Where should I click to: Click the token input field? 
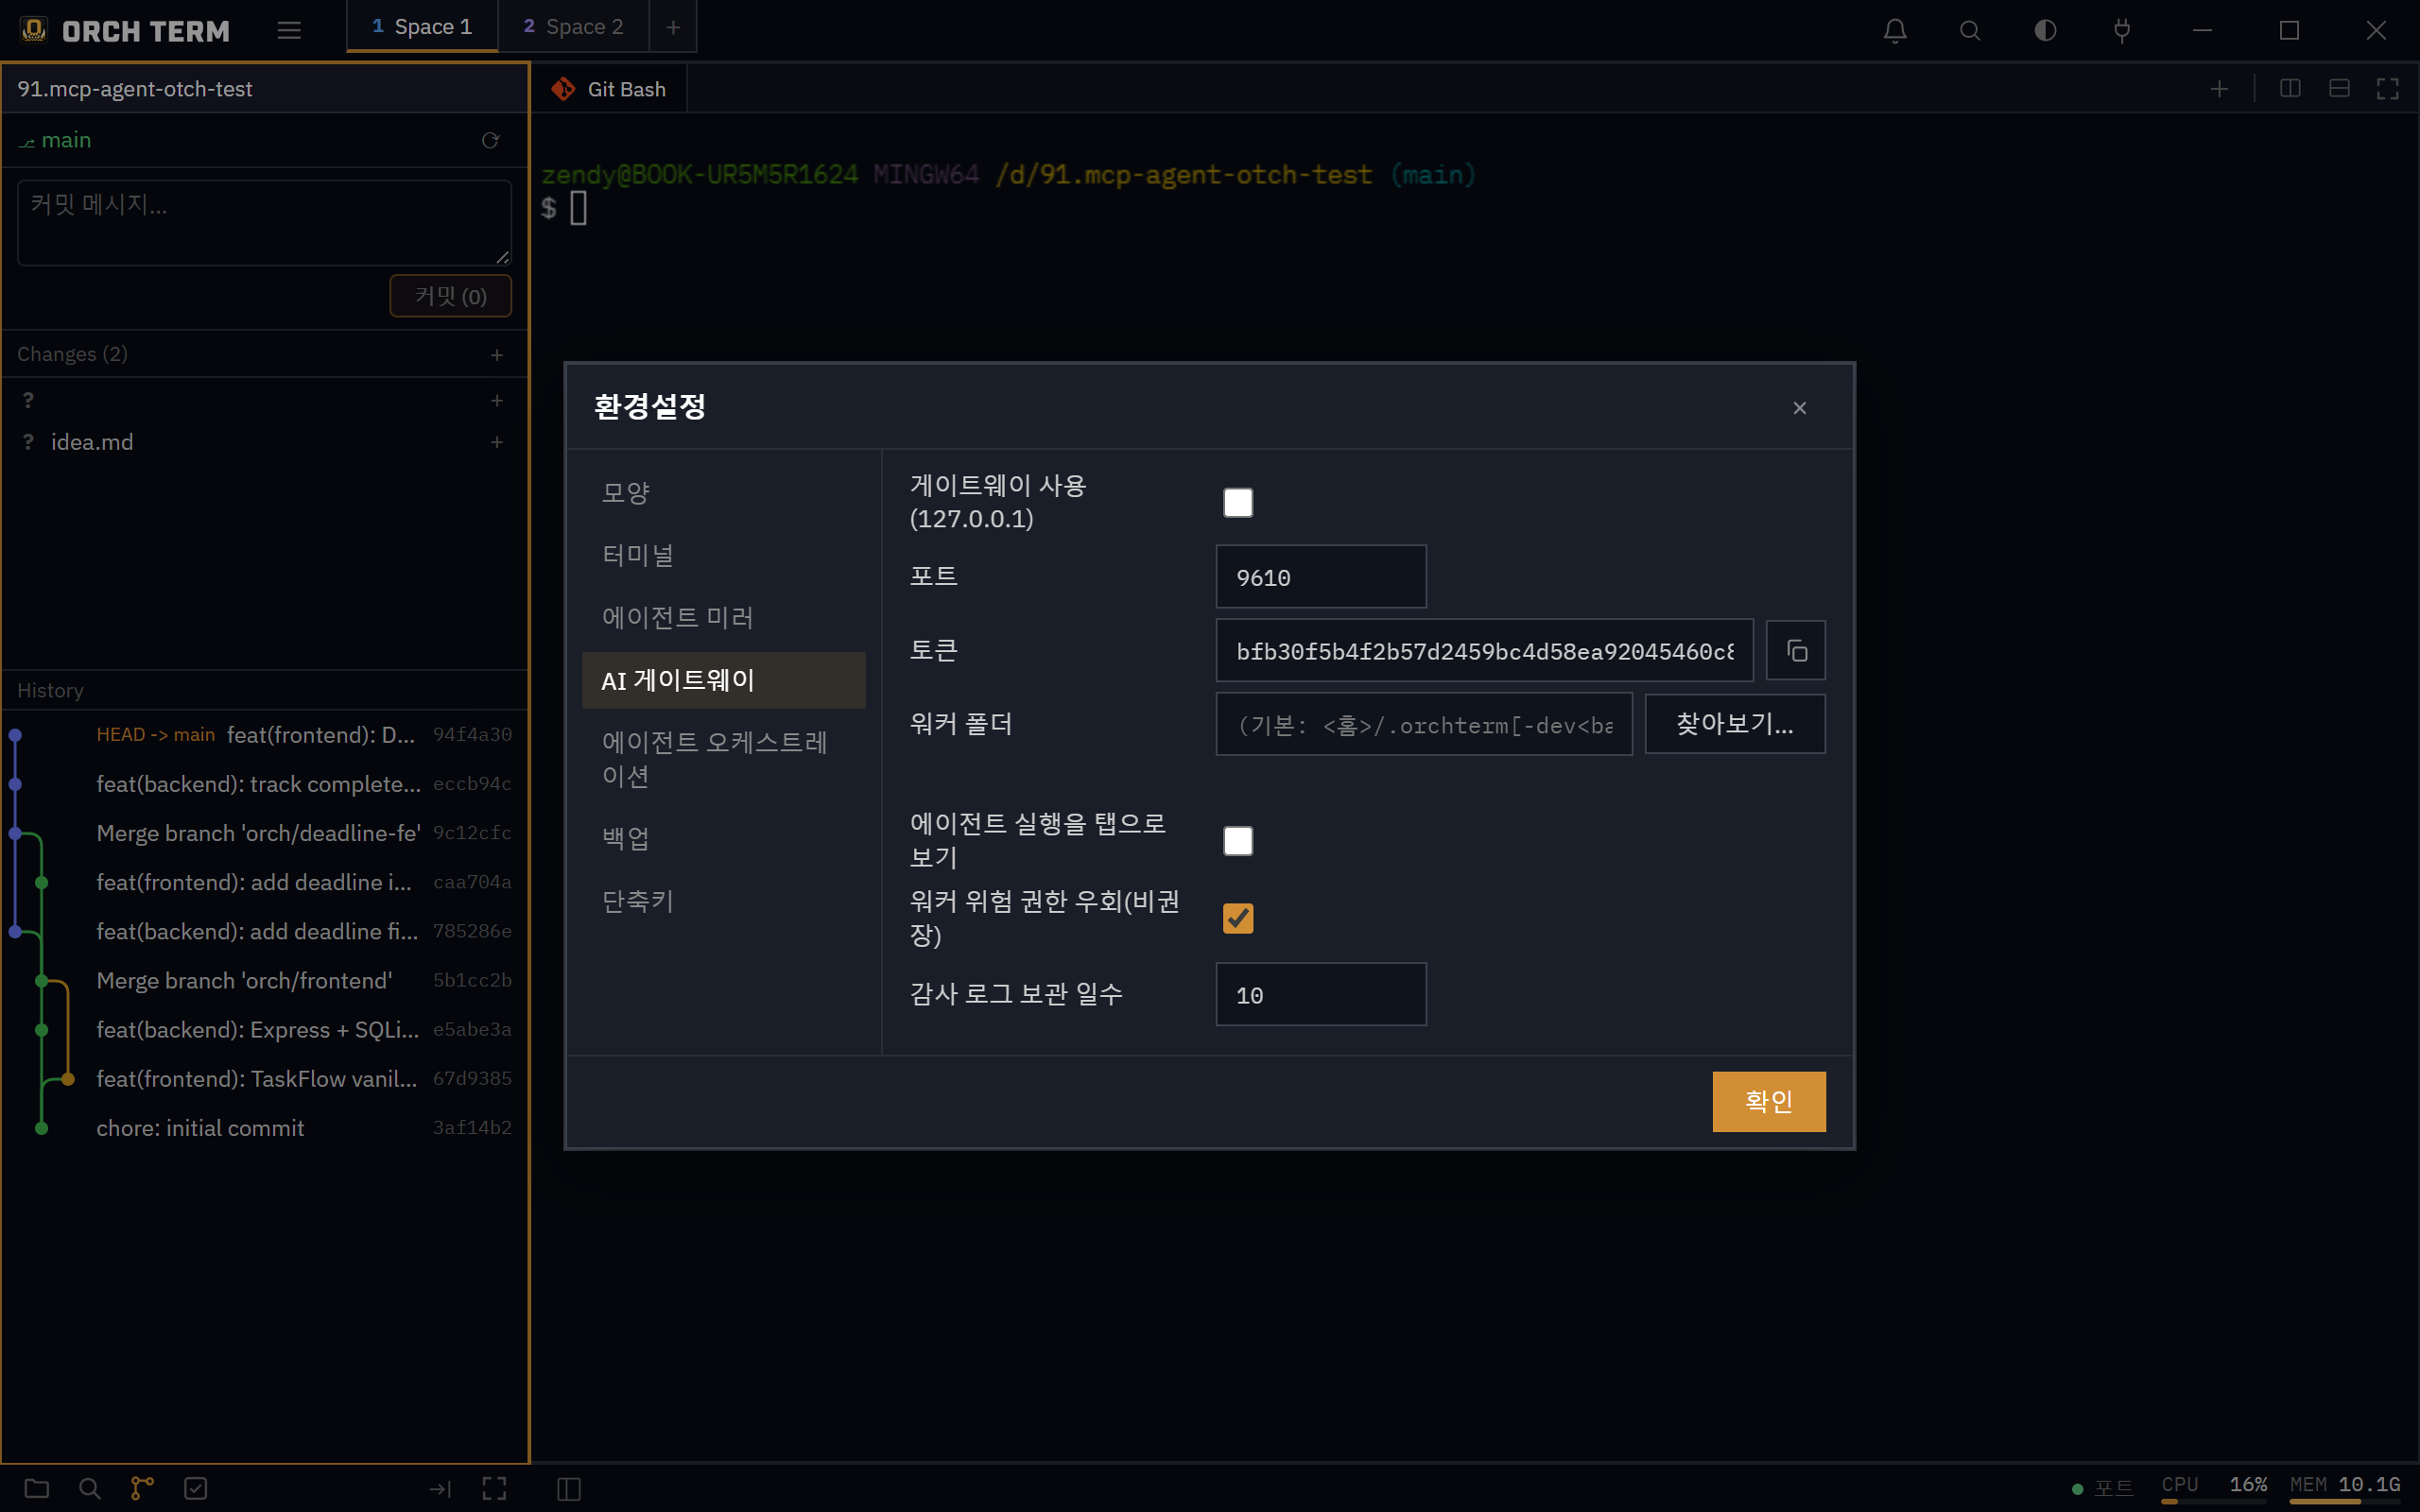[1484, 651]
